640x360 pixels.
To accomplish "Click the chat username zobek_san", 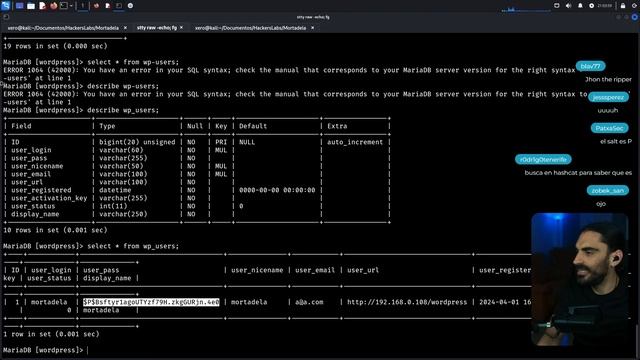I will [608, 191].
